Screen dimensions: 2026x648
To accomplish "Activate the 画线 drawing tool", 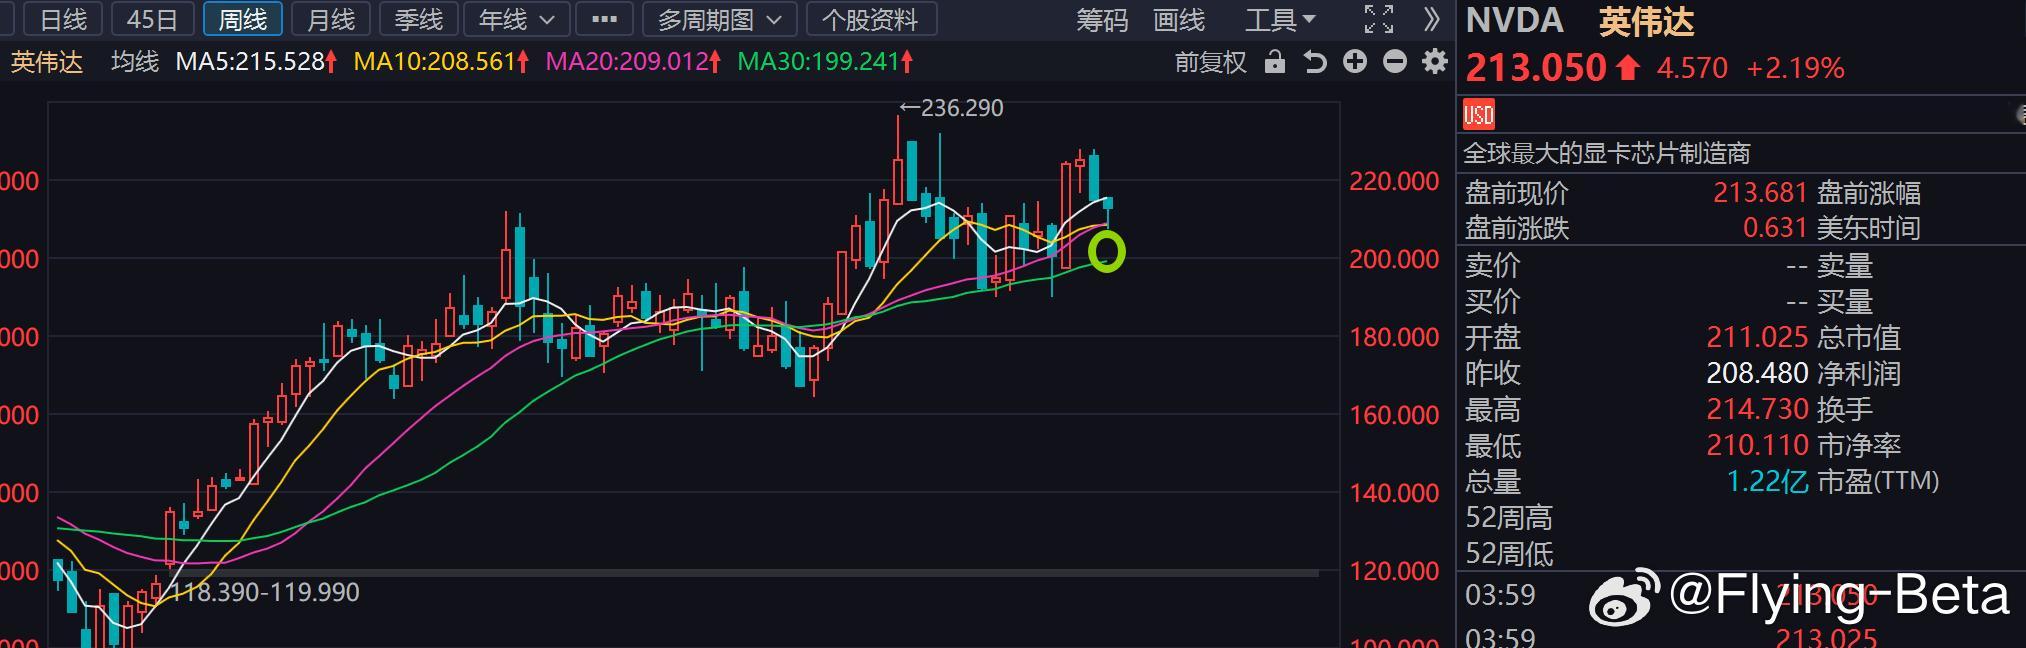I will [x=1179, y=20].
